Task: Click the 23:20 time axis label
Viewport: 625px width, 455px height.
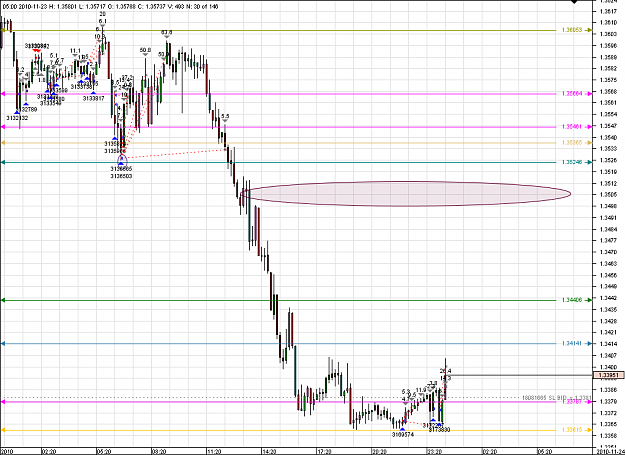Action: click(x=434, y=451)
